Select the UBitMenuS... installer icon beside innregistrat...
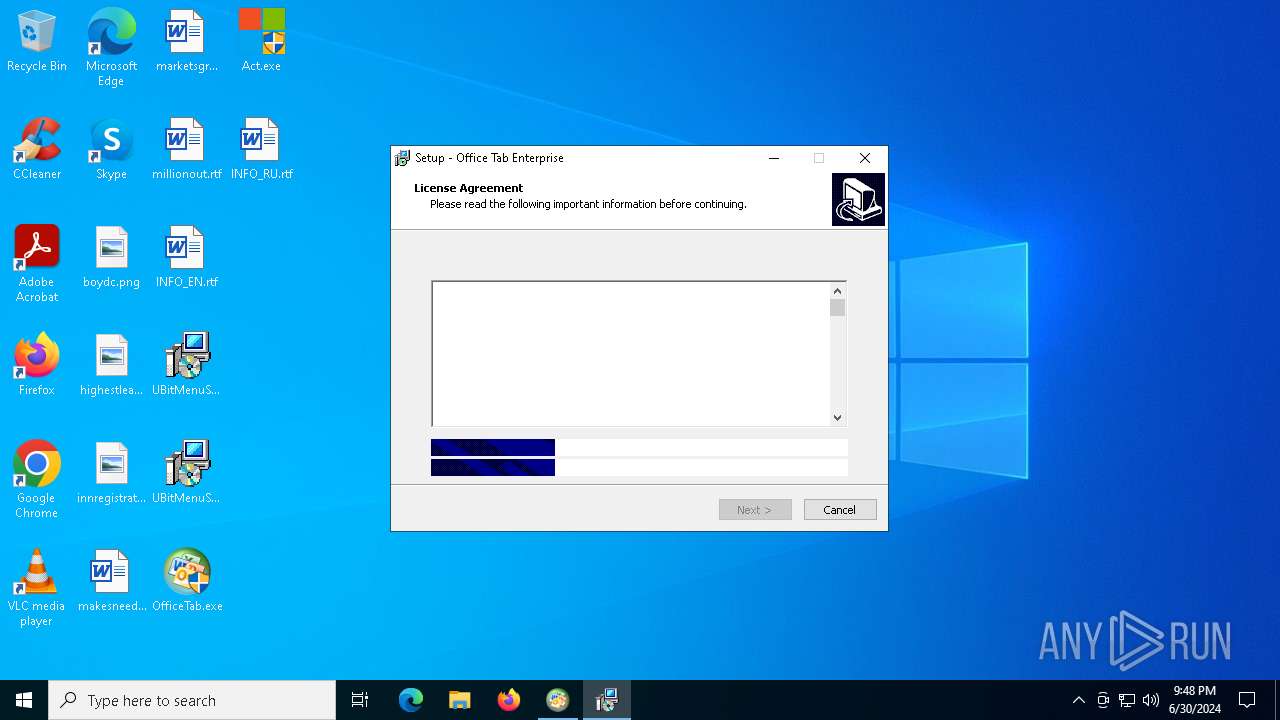The width and height of the screenshot is (1280, 720). (186, 473)
